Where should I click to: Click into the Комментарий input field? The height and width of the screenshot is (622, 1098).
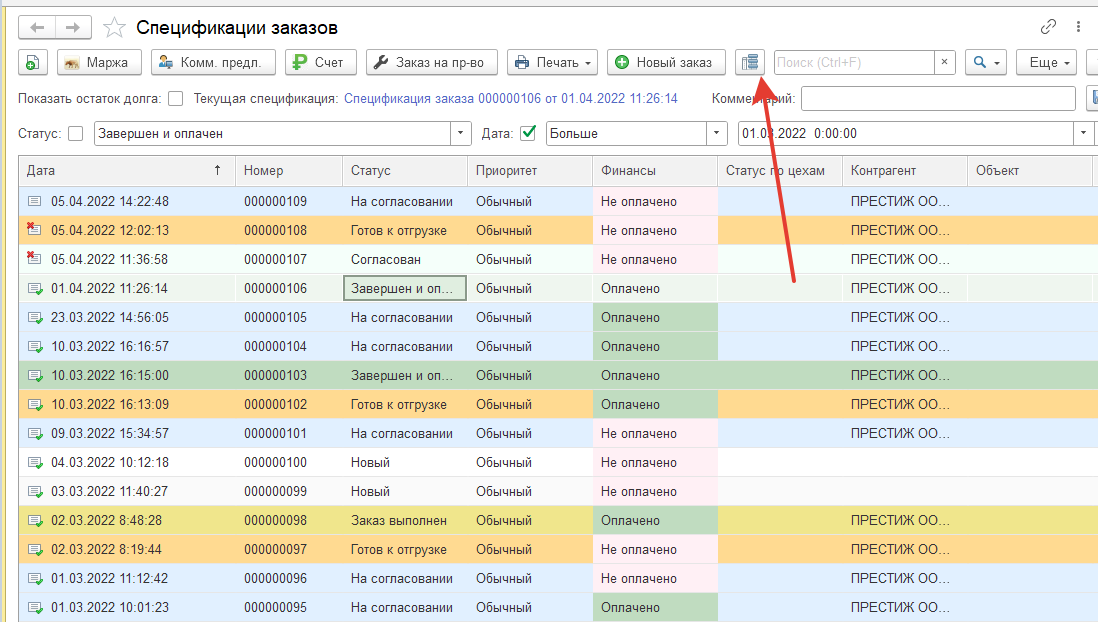[938, 99]
